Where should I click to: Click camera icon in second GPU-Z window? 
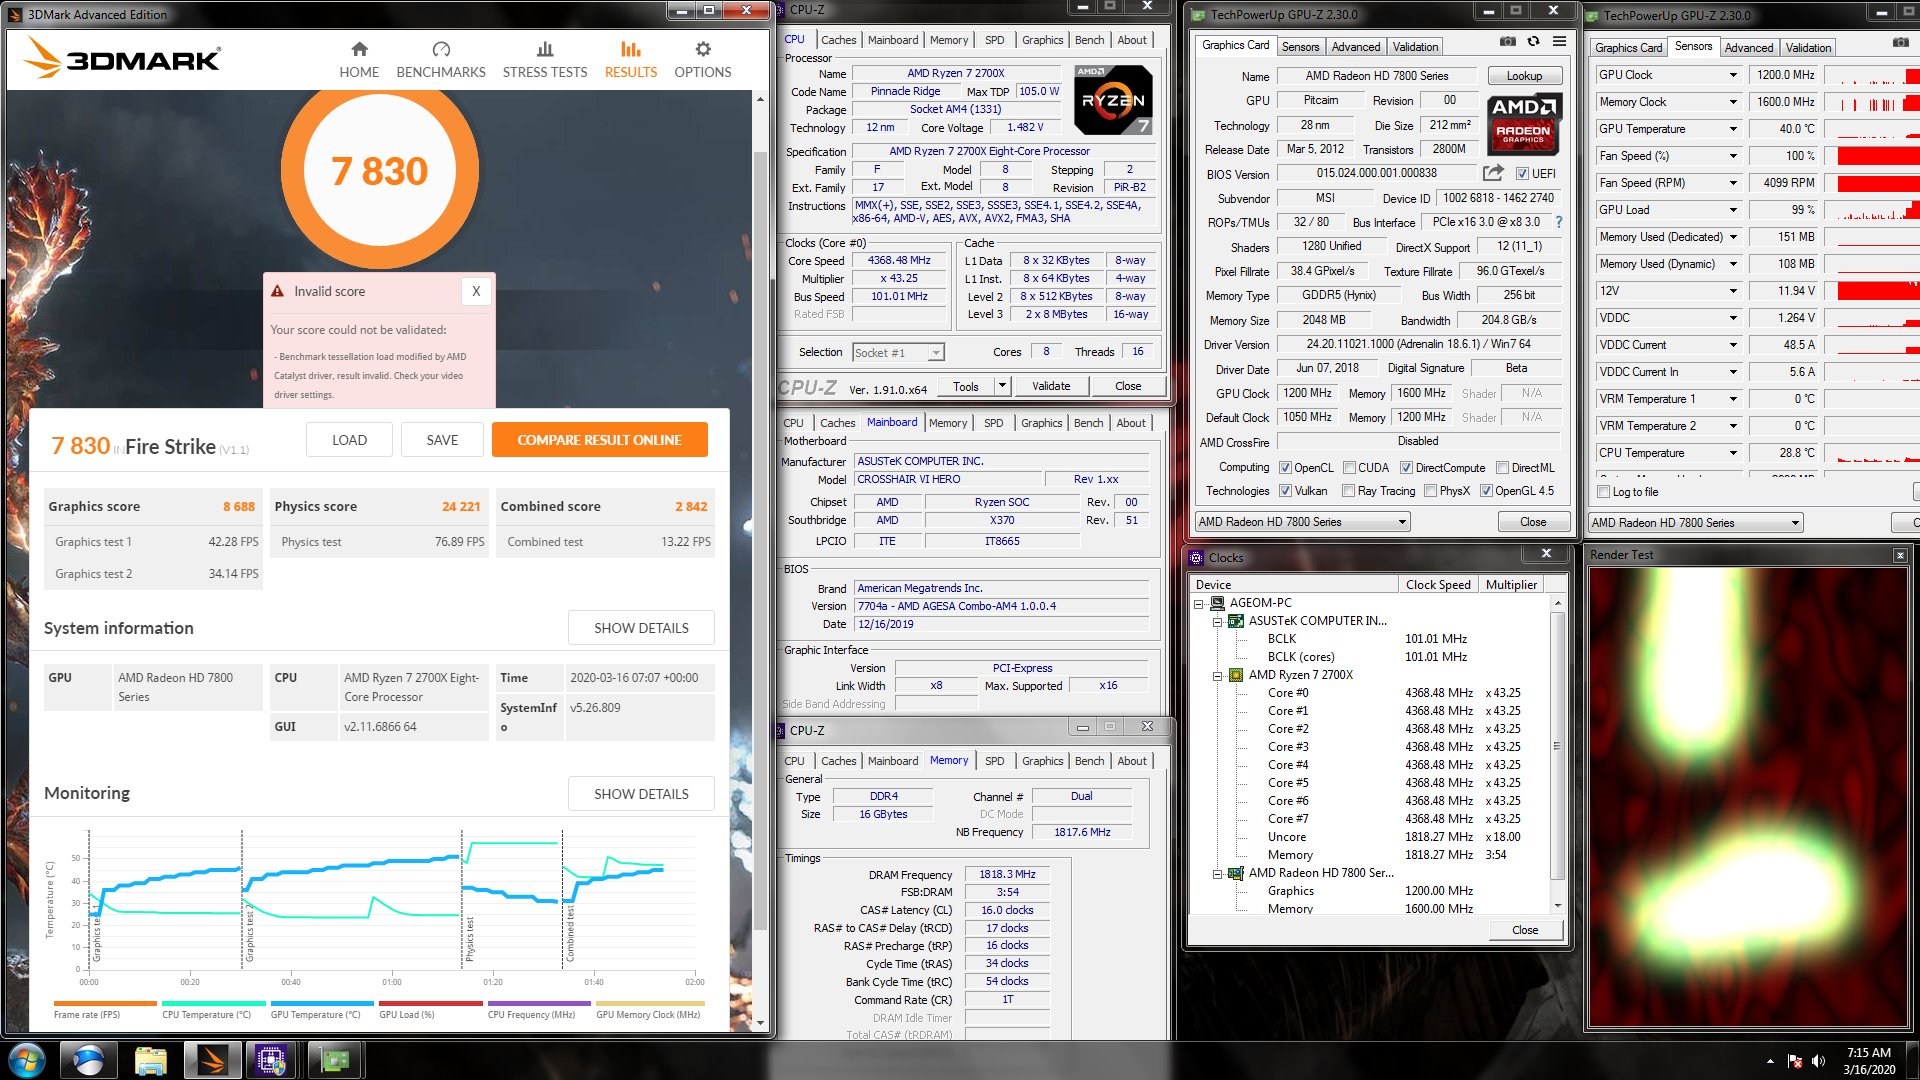1900,42
